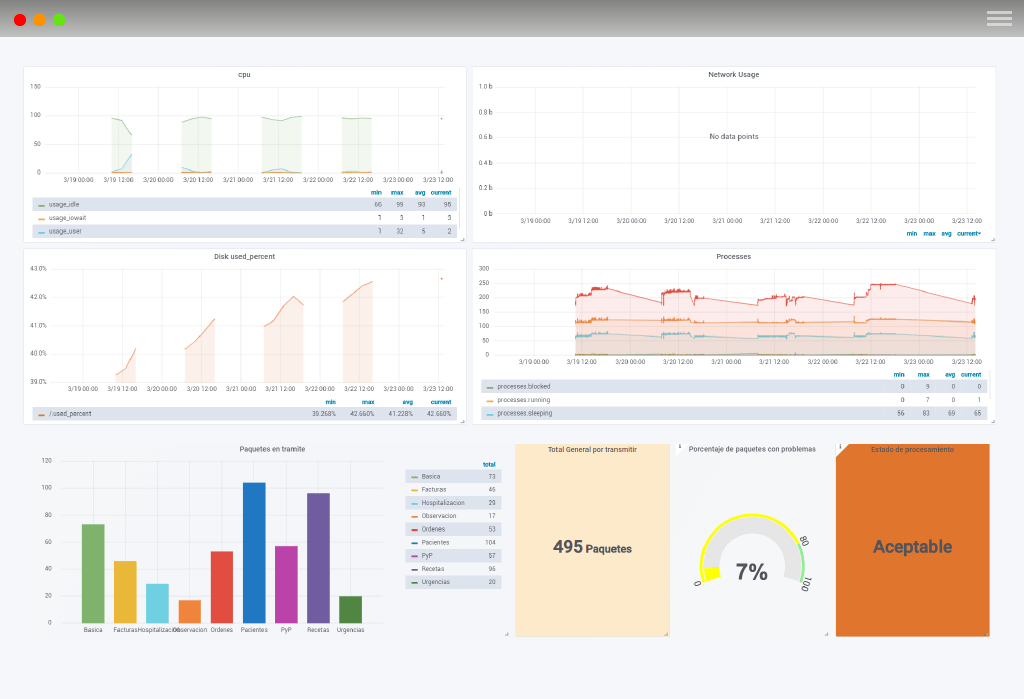Screen dimensions: 1024x699
Task: Open Disk used_percent panel title menu
Action: 244,256
